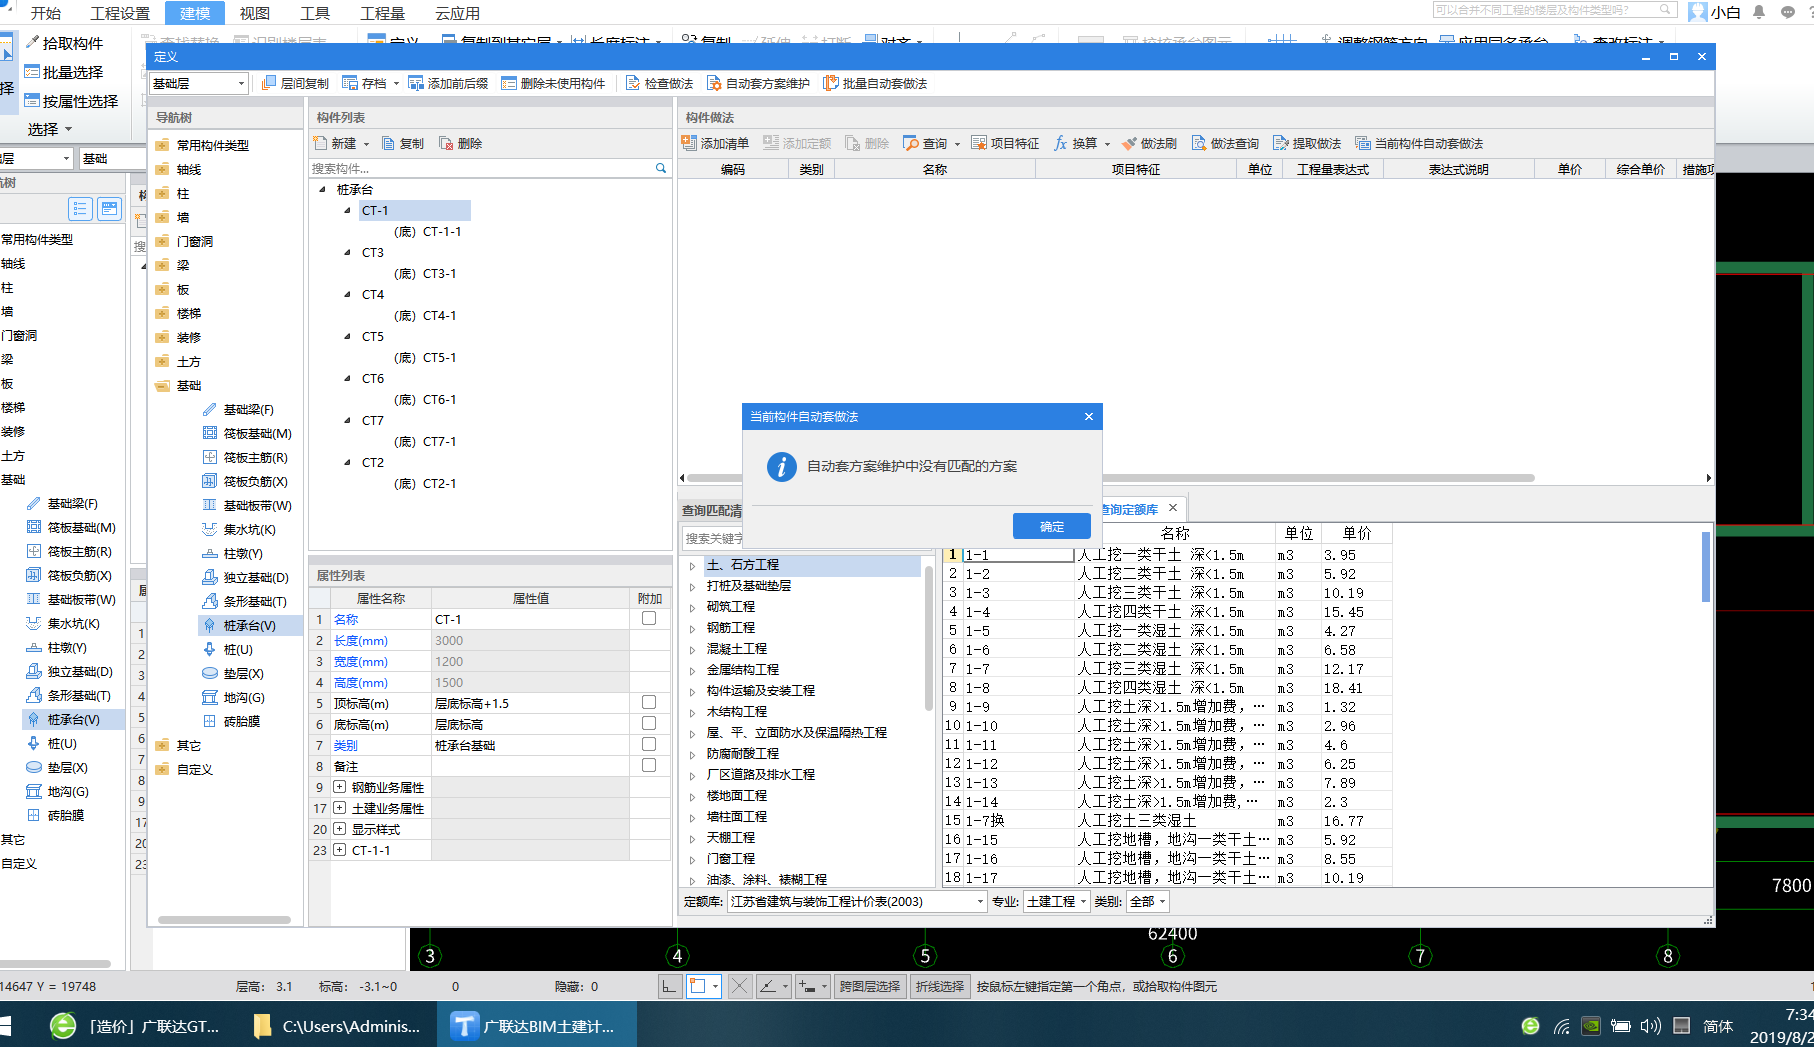Click 折线选择 status button
This screenshot has height=1047, width=1814.
point(940,986)
